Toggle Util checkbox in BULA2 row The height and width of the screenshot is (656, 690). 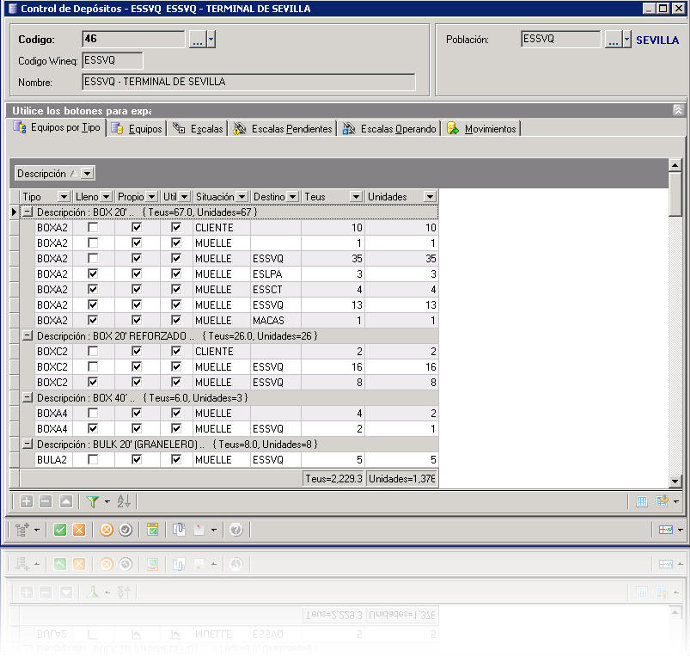[176, 459]
